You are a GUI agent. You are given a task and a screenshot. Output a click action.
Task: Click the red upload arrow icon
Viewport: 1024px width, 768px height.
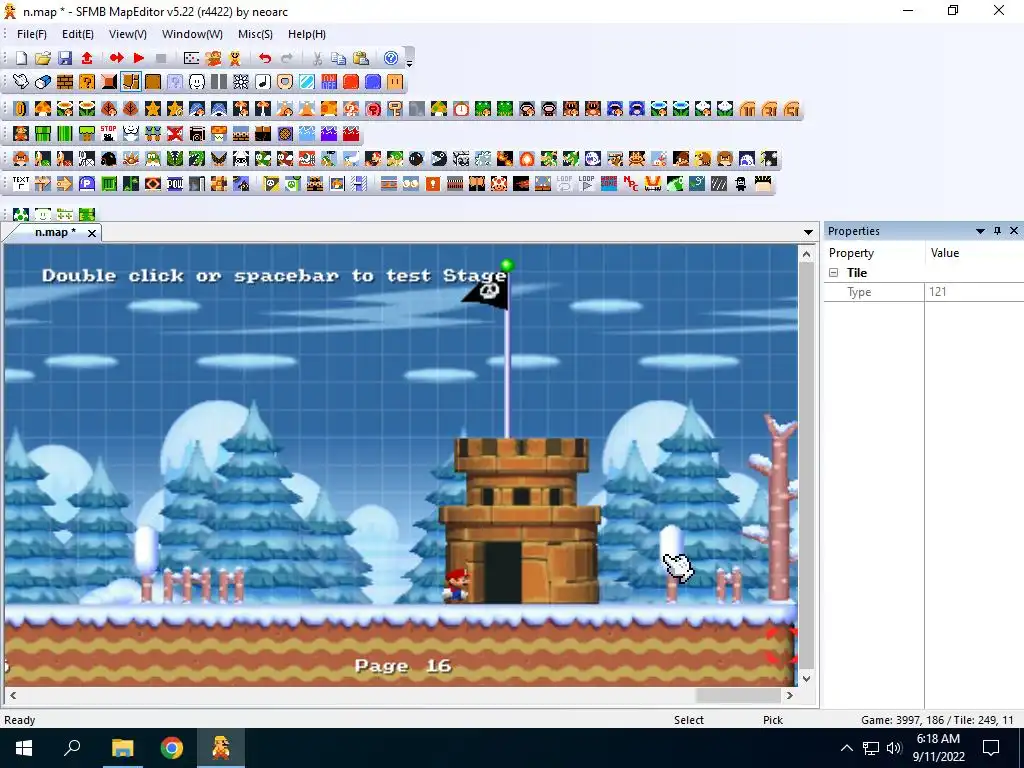(x=87, y=58)
